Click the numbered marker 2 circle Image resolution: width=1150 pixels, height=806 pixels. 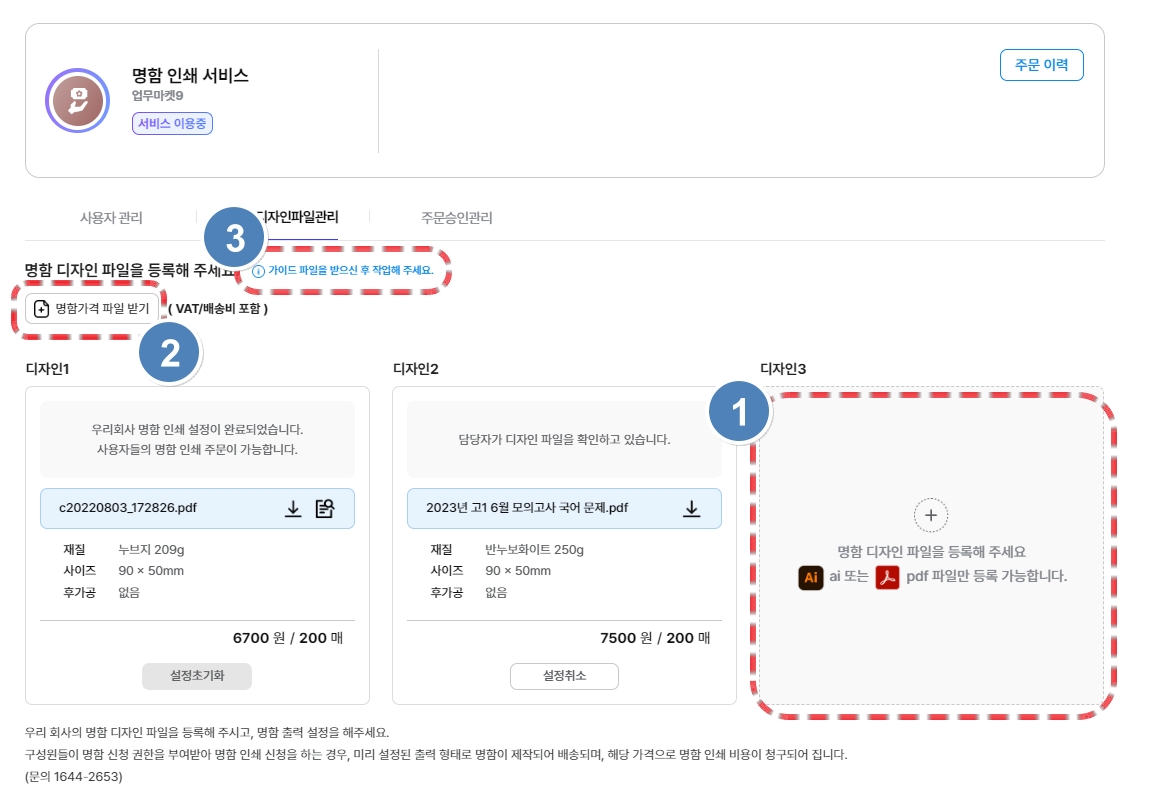point(171,354)
